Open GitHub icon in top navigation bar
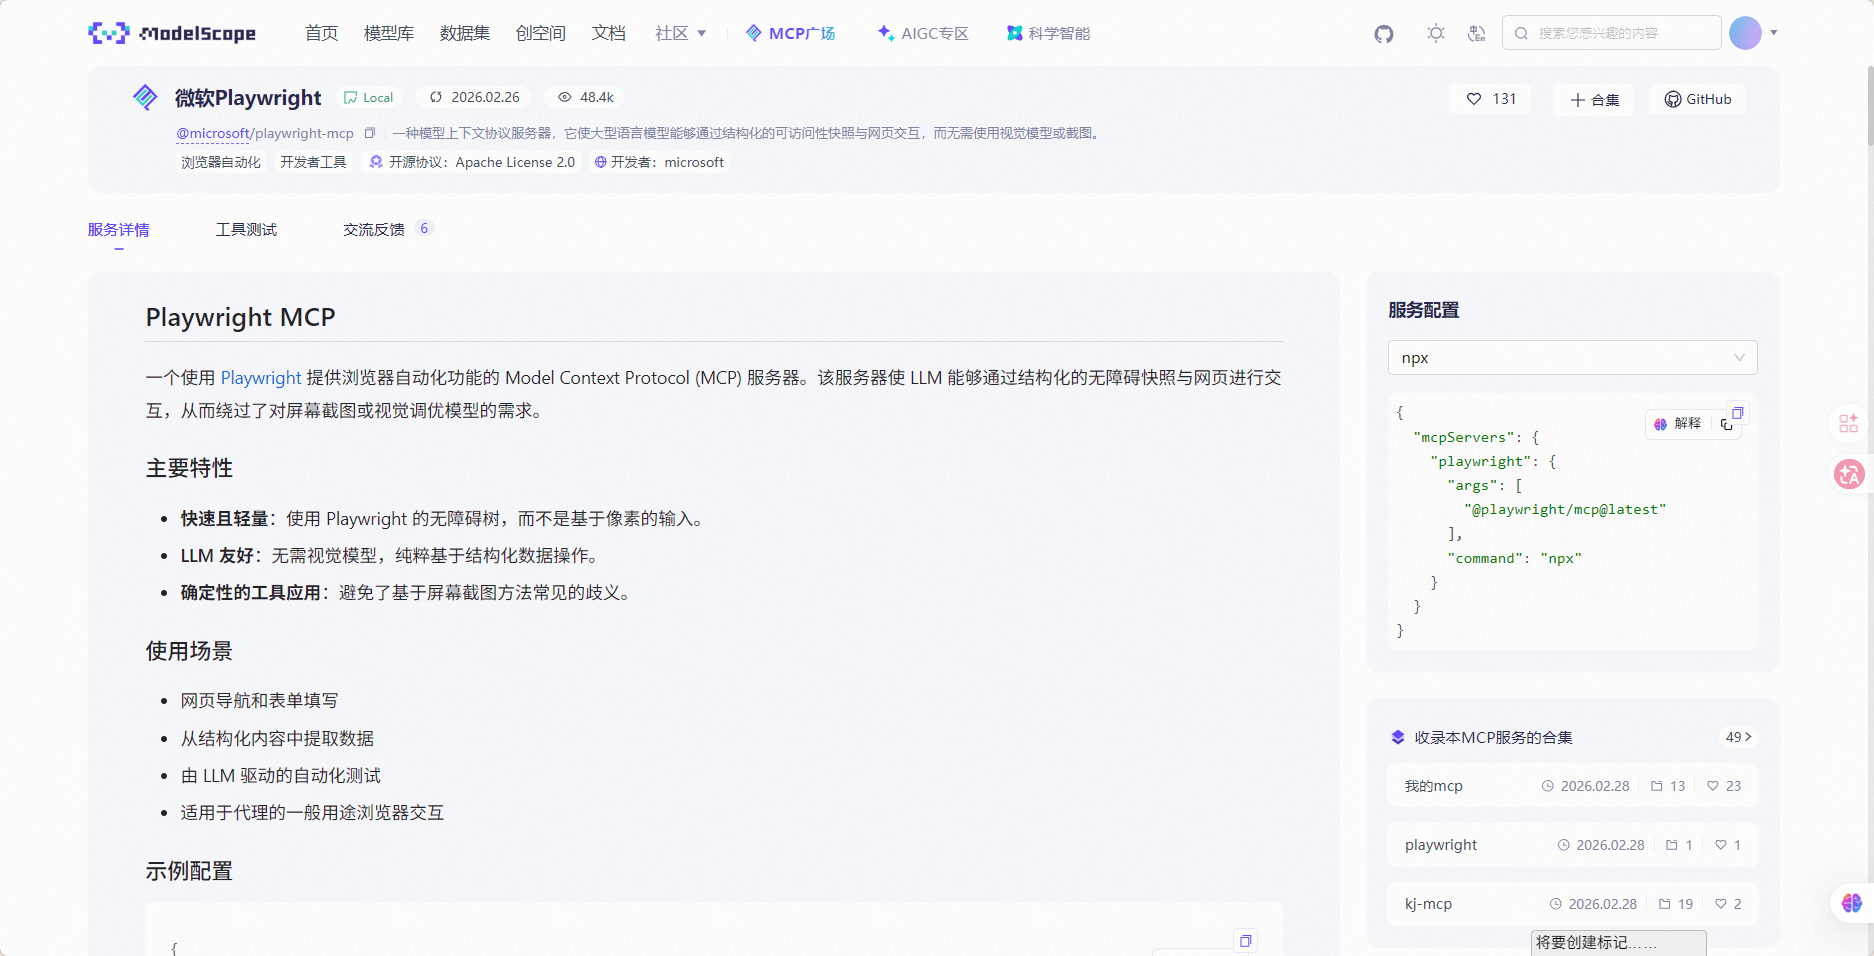The height and width of the screenshot is (956, 1874). pyautogui.click(x=1384, y=34)
